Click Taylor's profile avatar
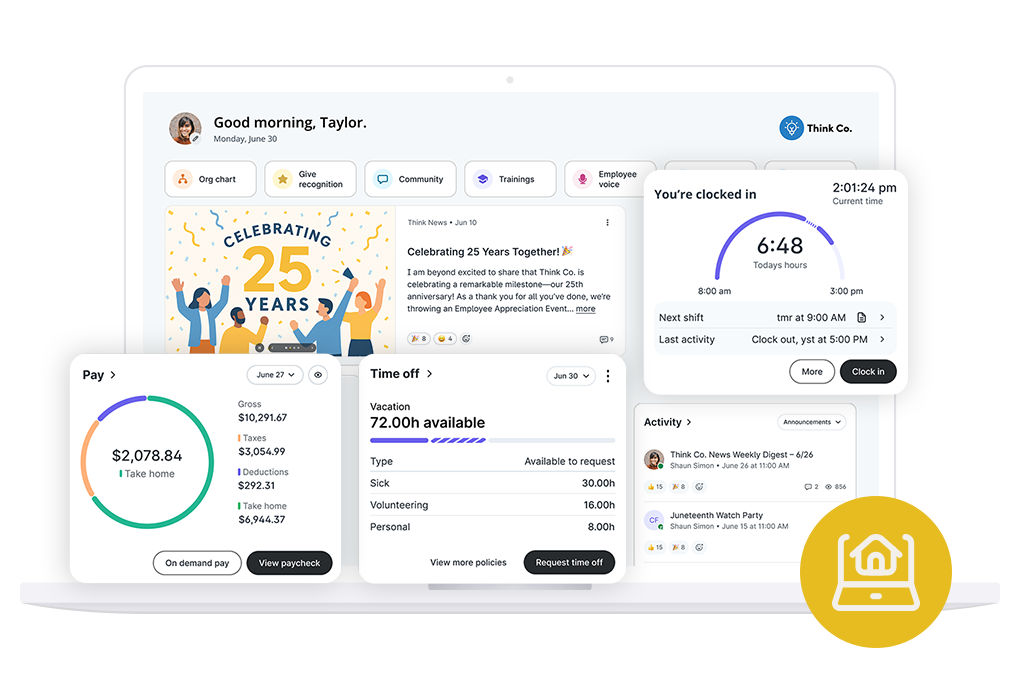This screenshot has width=1020, height=680. (x=185, y=129)
